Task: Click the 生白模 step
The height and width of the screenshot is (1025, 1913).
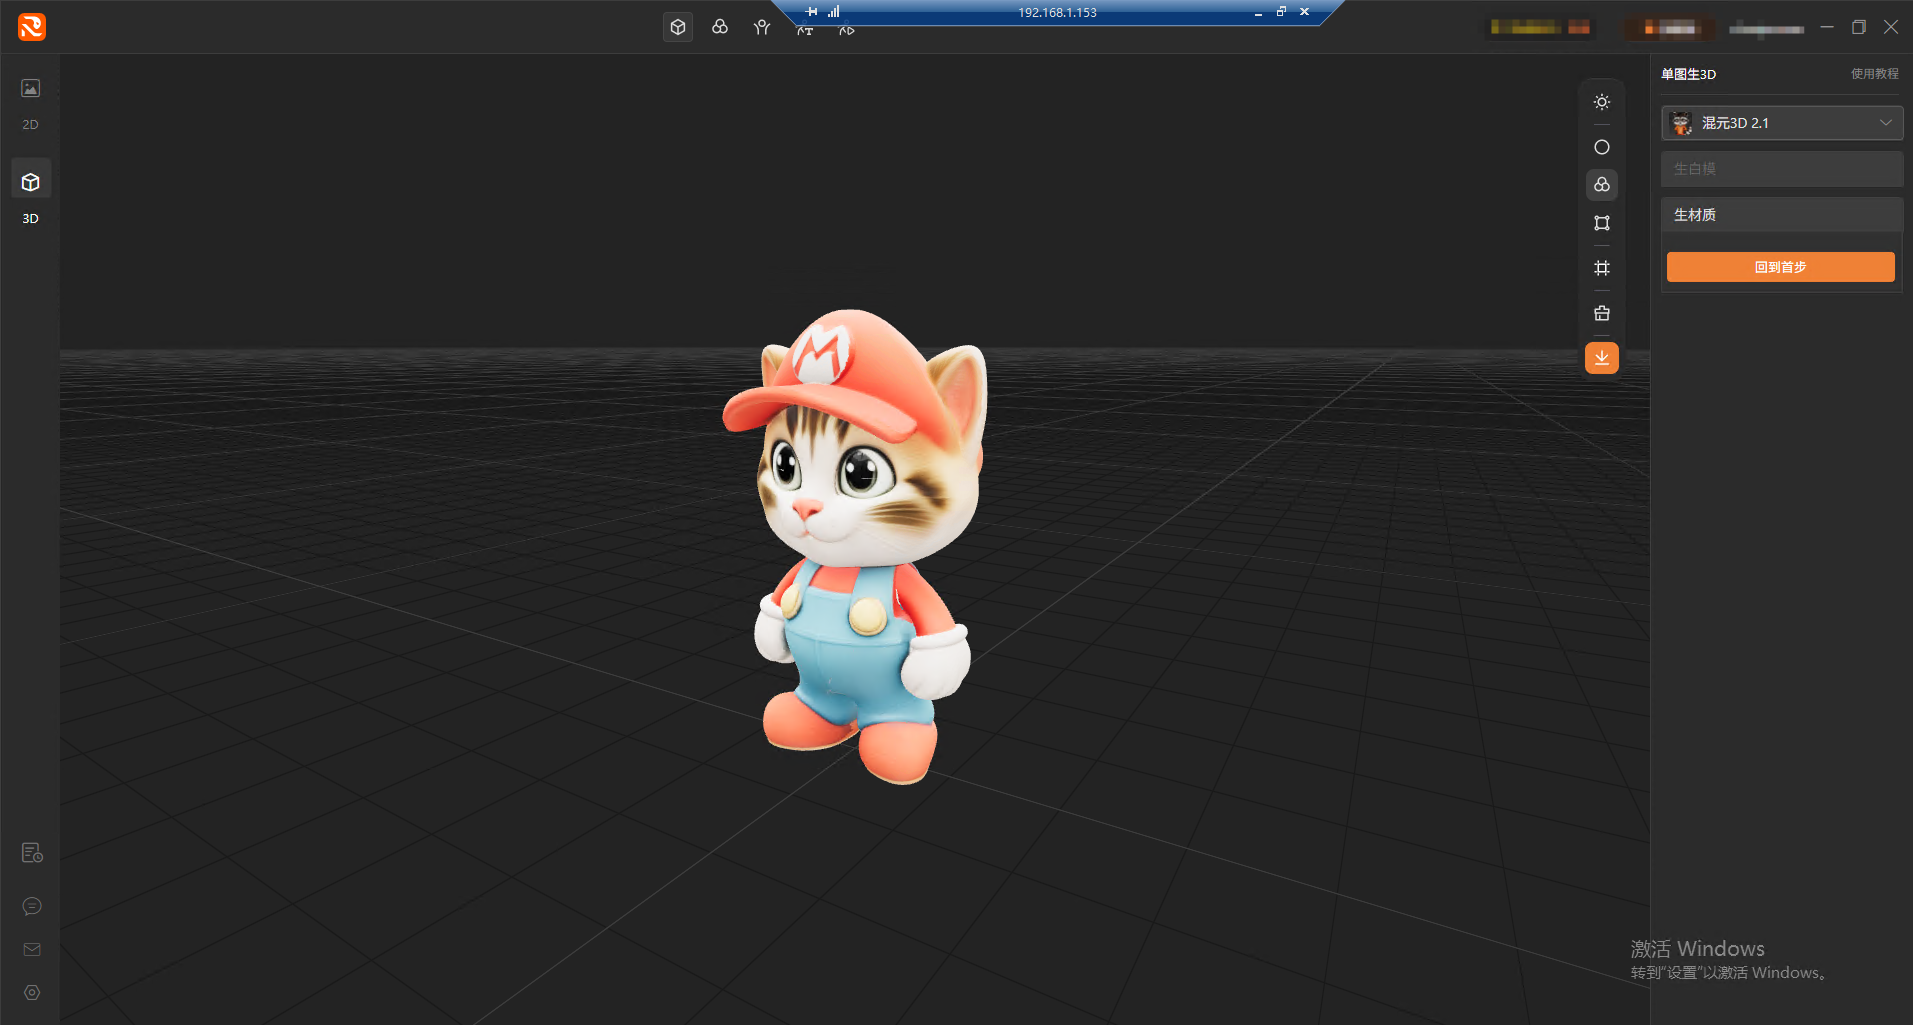Action: coord(1782,169)
